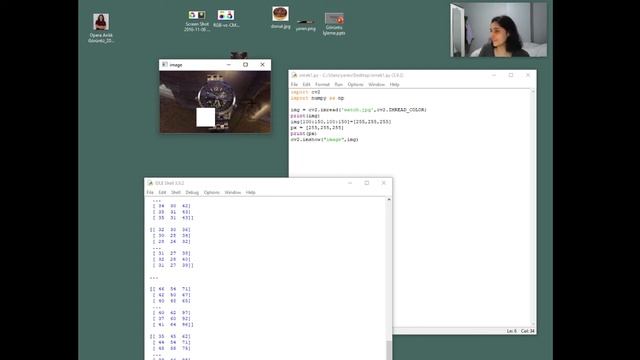The image size is (640, 360).
Task: Minimize the image preview window
Action: (229, 64)
